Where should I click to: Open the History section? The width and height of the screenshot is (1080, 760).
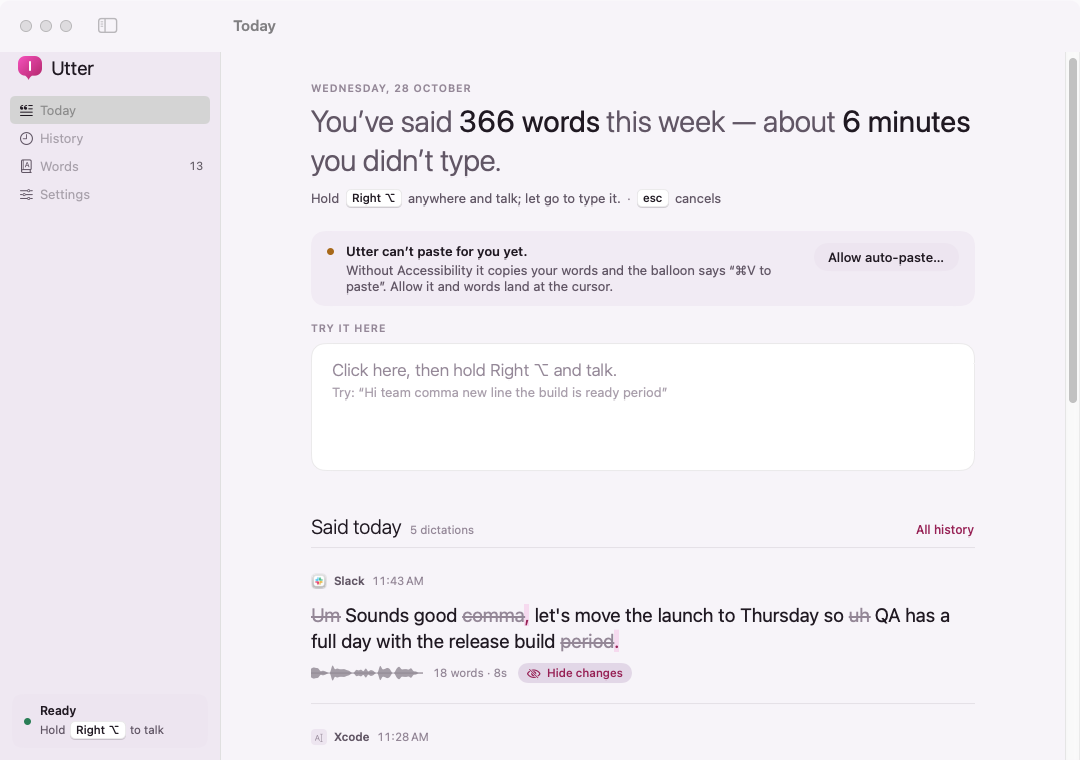point(110,138)
